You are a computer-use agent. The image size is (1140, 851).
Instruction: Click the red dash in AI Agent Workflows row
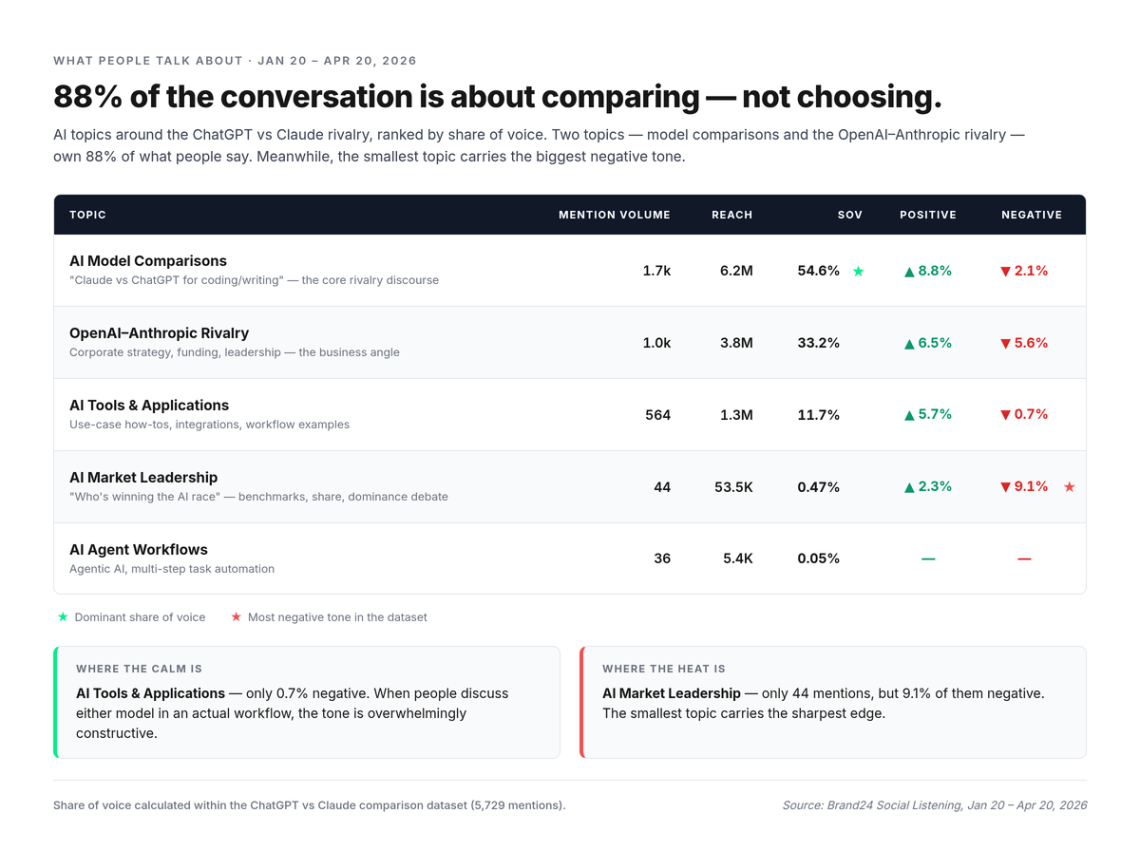click(1024, 559)
